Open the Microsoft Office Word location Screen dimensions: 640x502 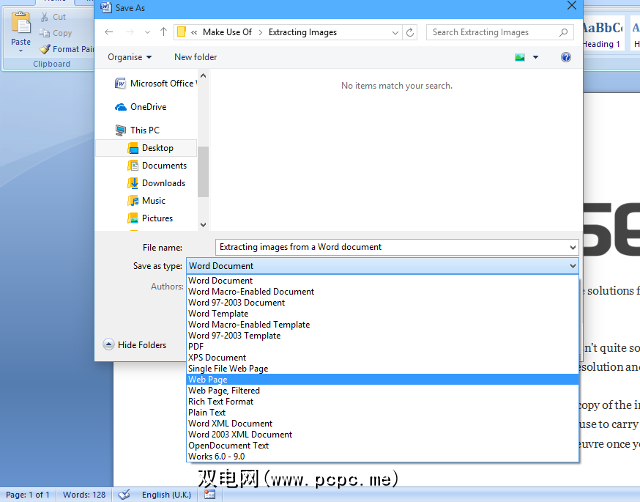point(155,83)
